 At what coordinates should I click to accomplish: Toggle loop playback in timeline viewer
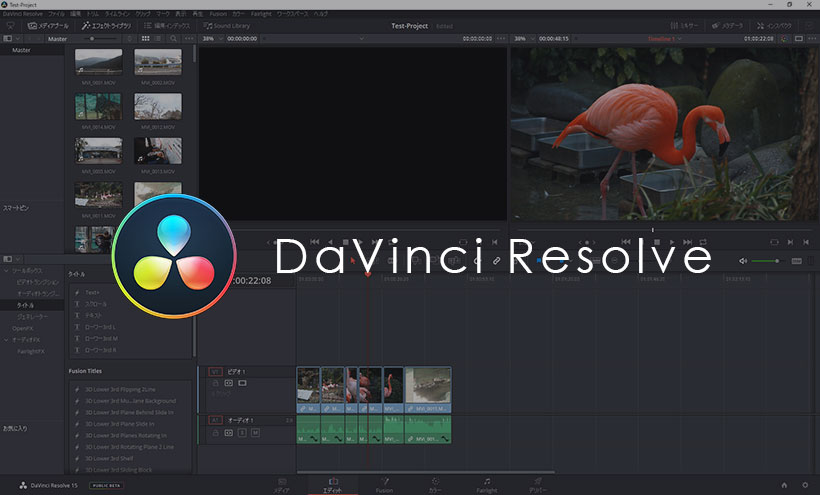[703, 242]
